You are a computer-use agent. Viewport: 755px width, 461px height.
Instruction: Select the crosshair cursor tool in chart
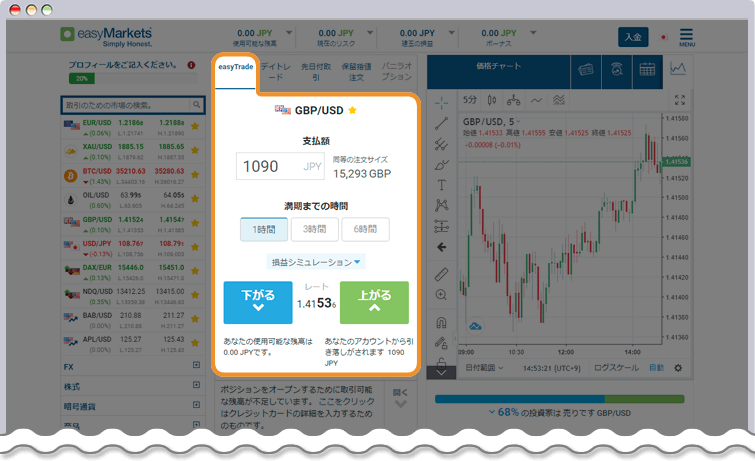(x=441, y=102)
